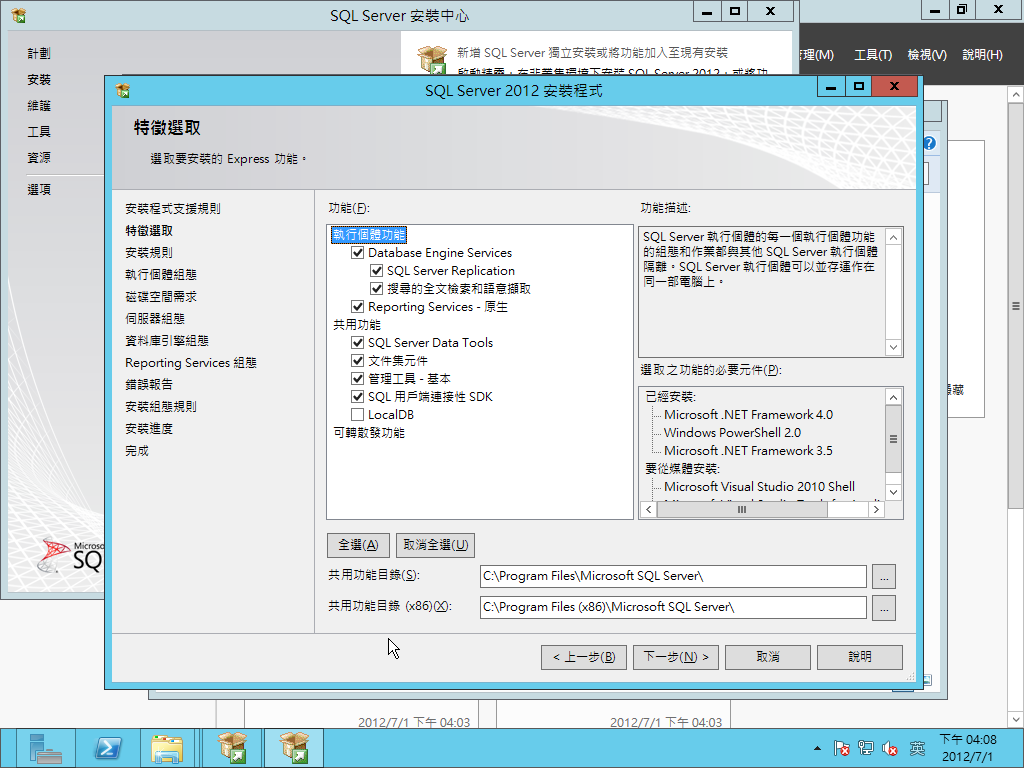
Task: Click 英 input method indicator
Action: [918, 748]
